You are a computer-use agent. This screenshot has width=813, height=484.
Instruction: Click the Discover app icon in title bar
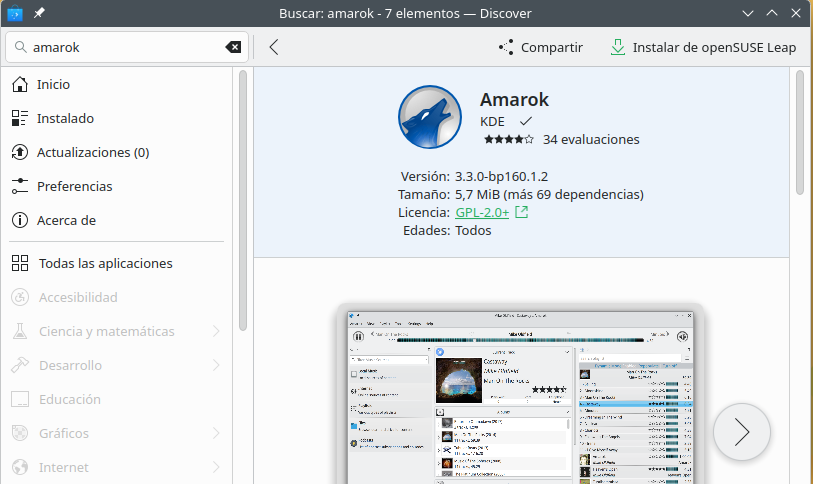[15, 13]
